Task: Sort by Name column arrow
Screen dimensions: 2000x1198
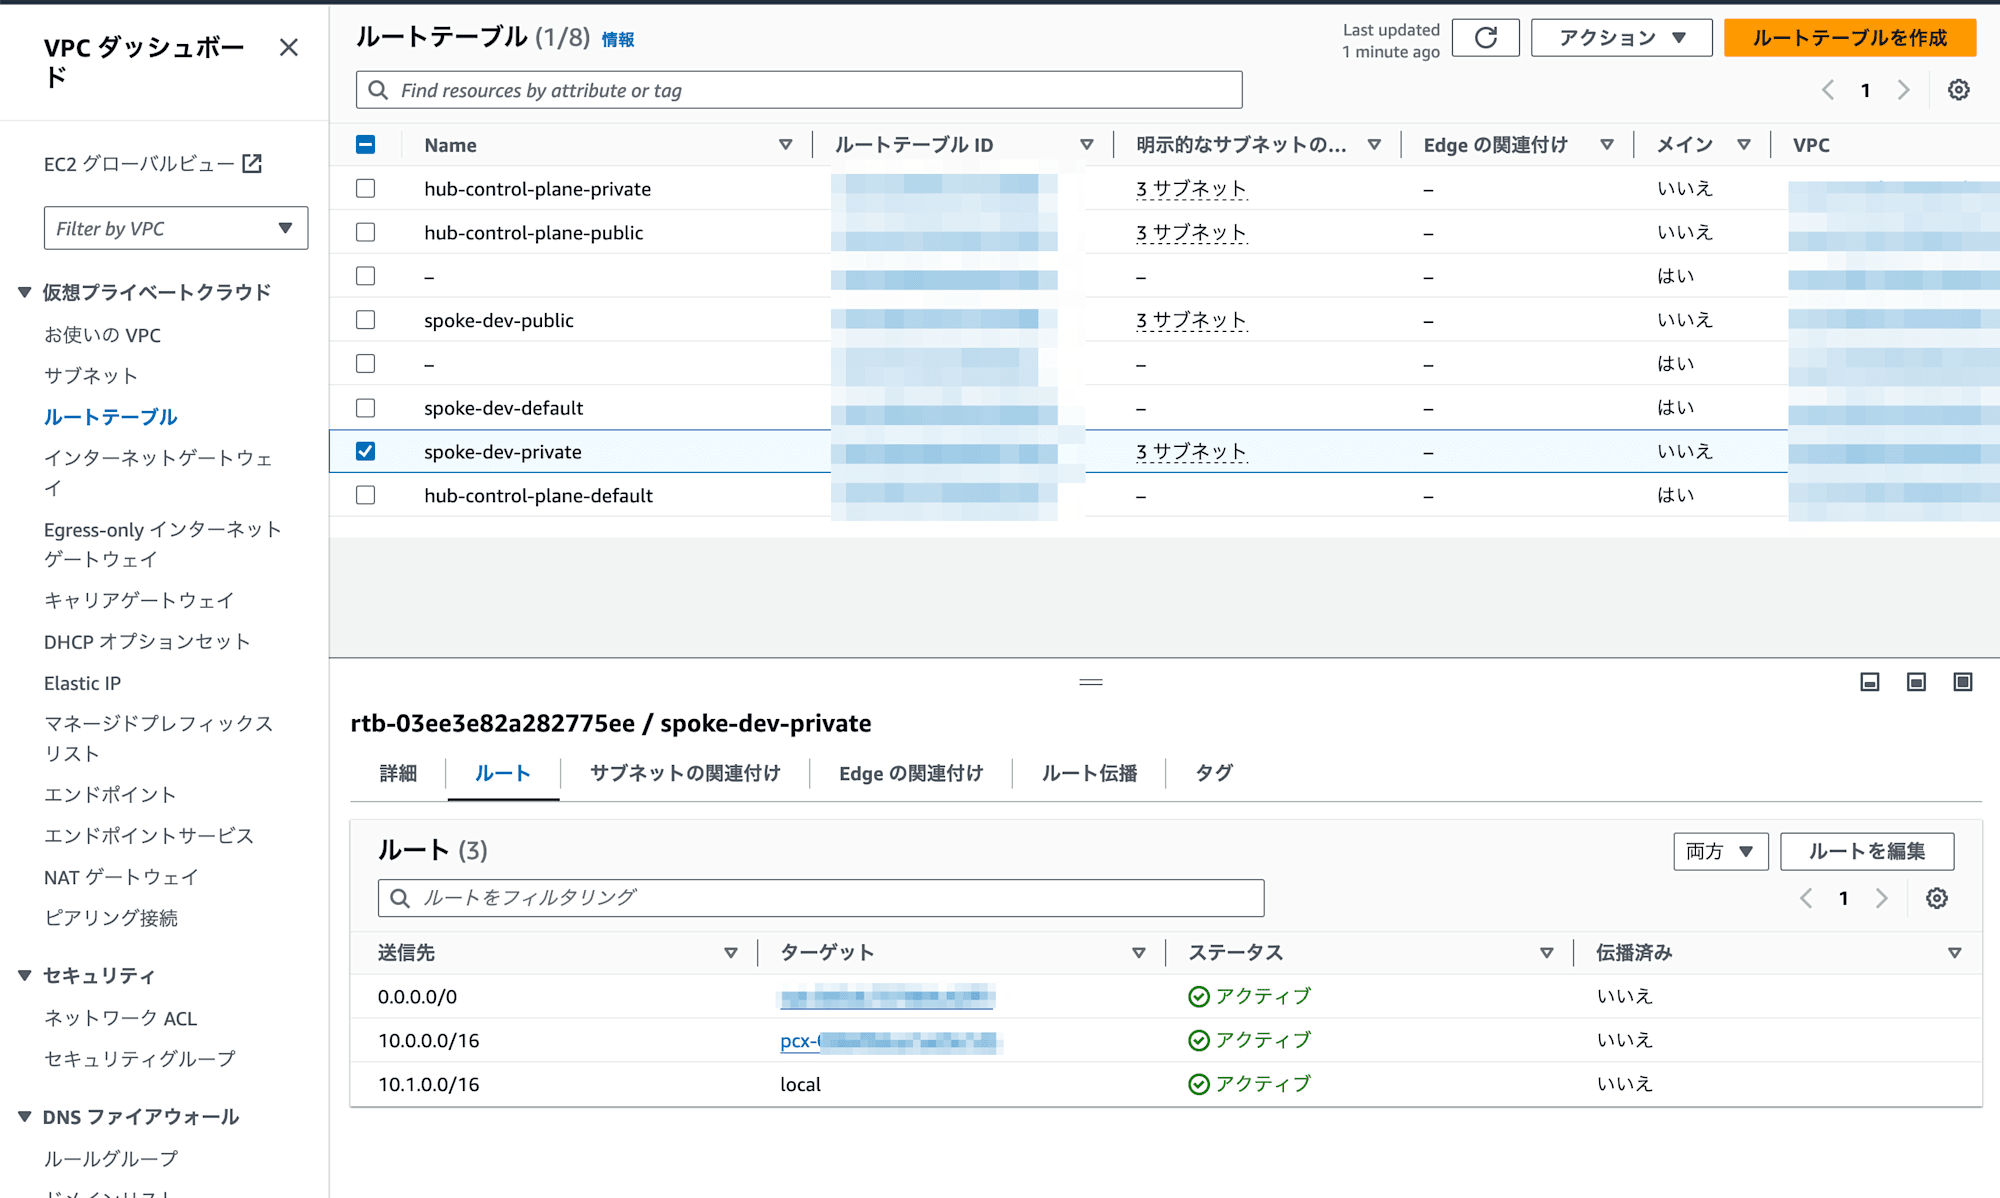Action: 786,145
